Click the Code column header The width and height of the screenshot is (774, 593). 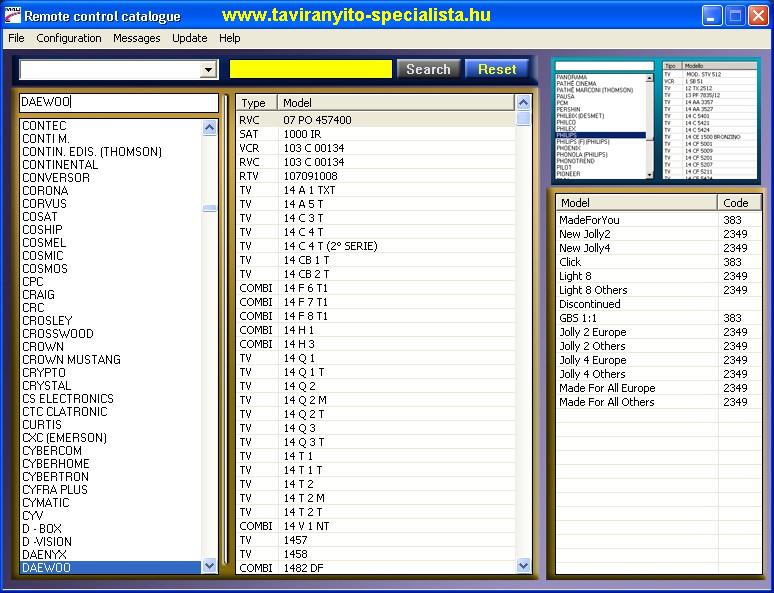tap(739, 203)
